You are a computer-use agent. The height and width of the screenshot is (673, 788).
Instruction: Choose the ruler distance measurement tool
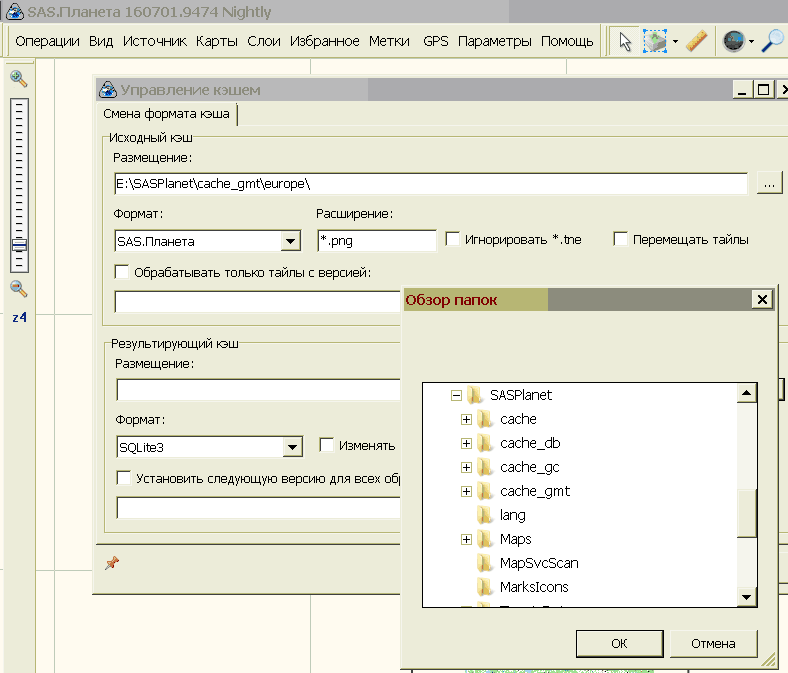click(x=697, y=41)
